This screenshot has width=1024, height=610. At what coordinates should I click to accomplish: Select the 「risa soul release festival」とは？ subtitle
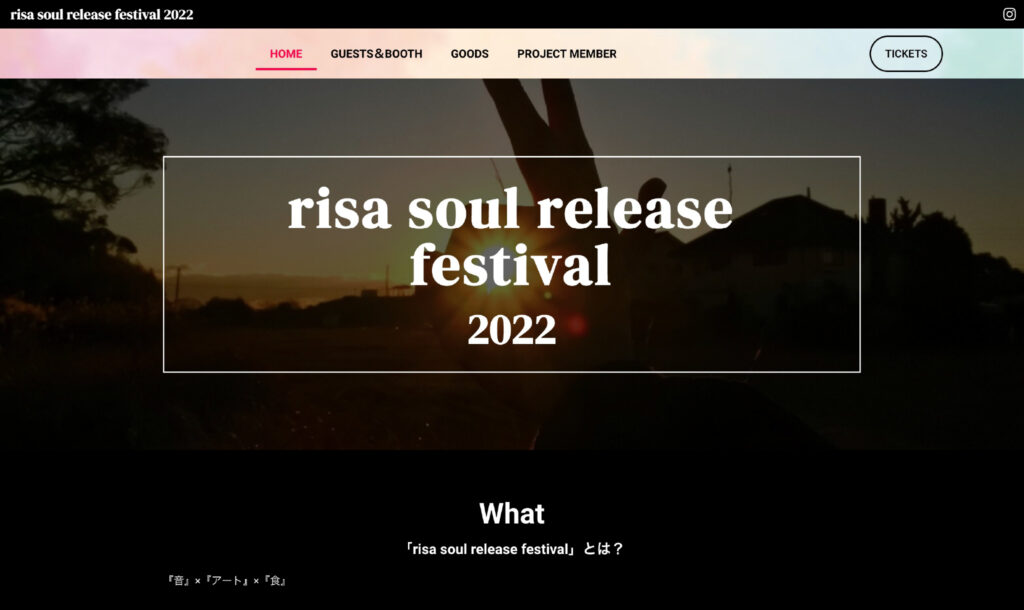[513, 549]
